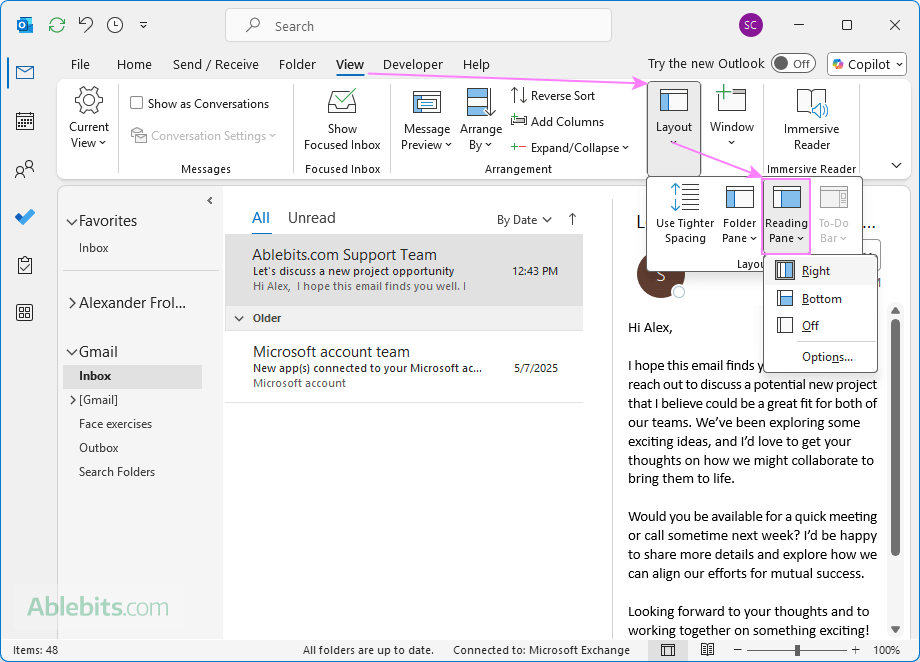This screenshot has height=662, width=920.
Task: Switch to the Send / Receive tab
Action: click(x=215, y=65)
